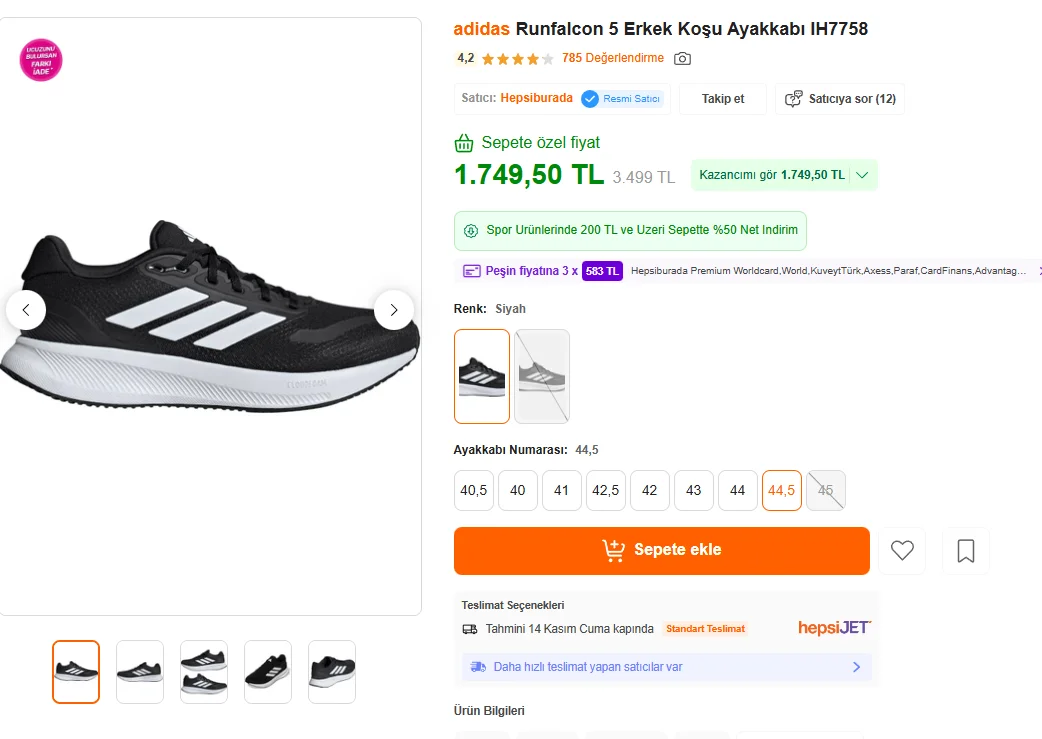Click the camera icon beside reviews
This screenshot has width=1042, height=739.
[682, 59]
